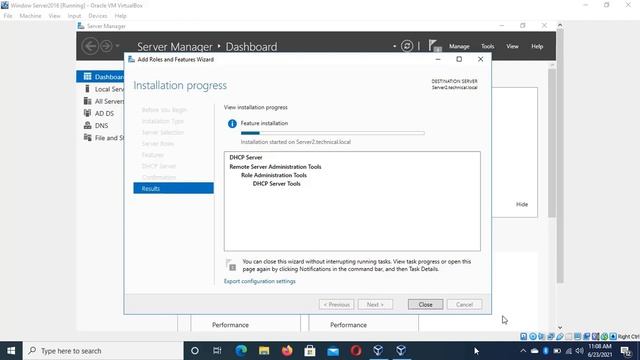The height and width of the screenshot is (360, 640).
Task: Open Mail app from taskbar
Action: pos(333,351)
